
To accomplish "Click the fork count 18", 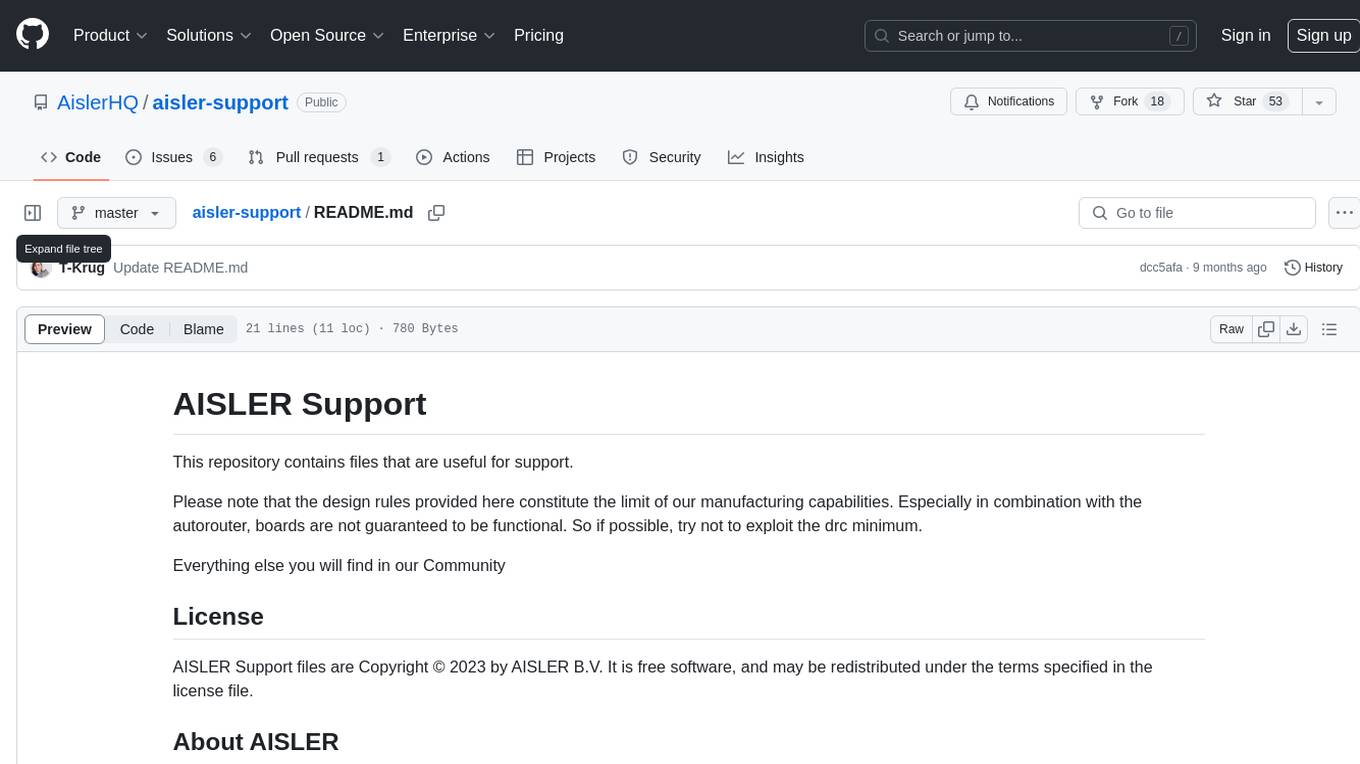I will [1157, 102].
